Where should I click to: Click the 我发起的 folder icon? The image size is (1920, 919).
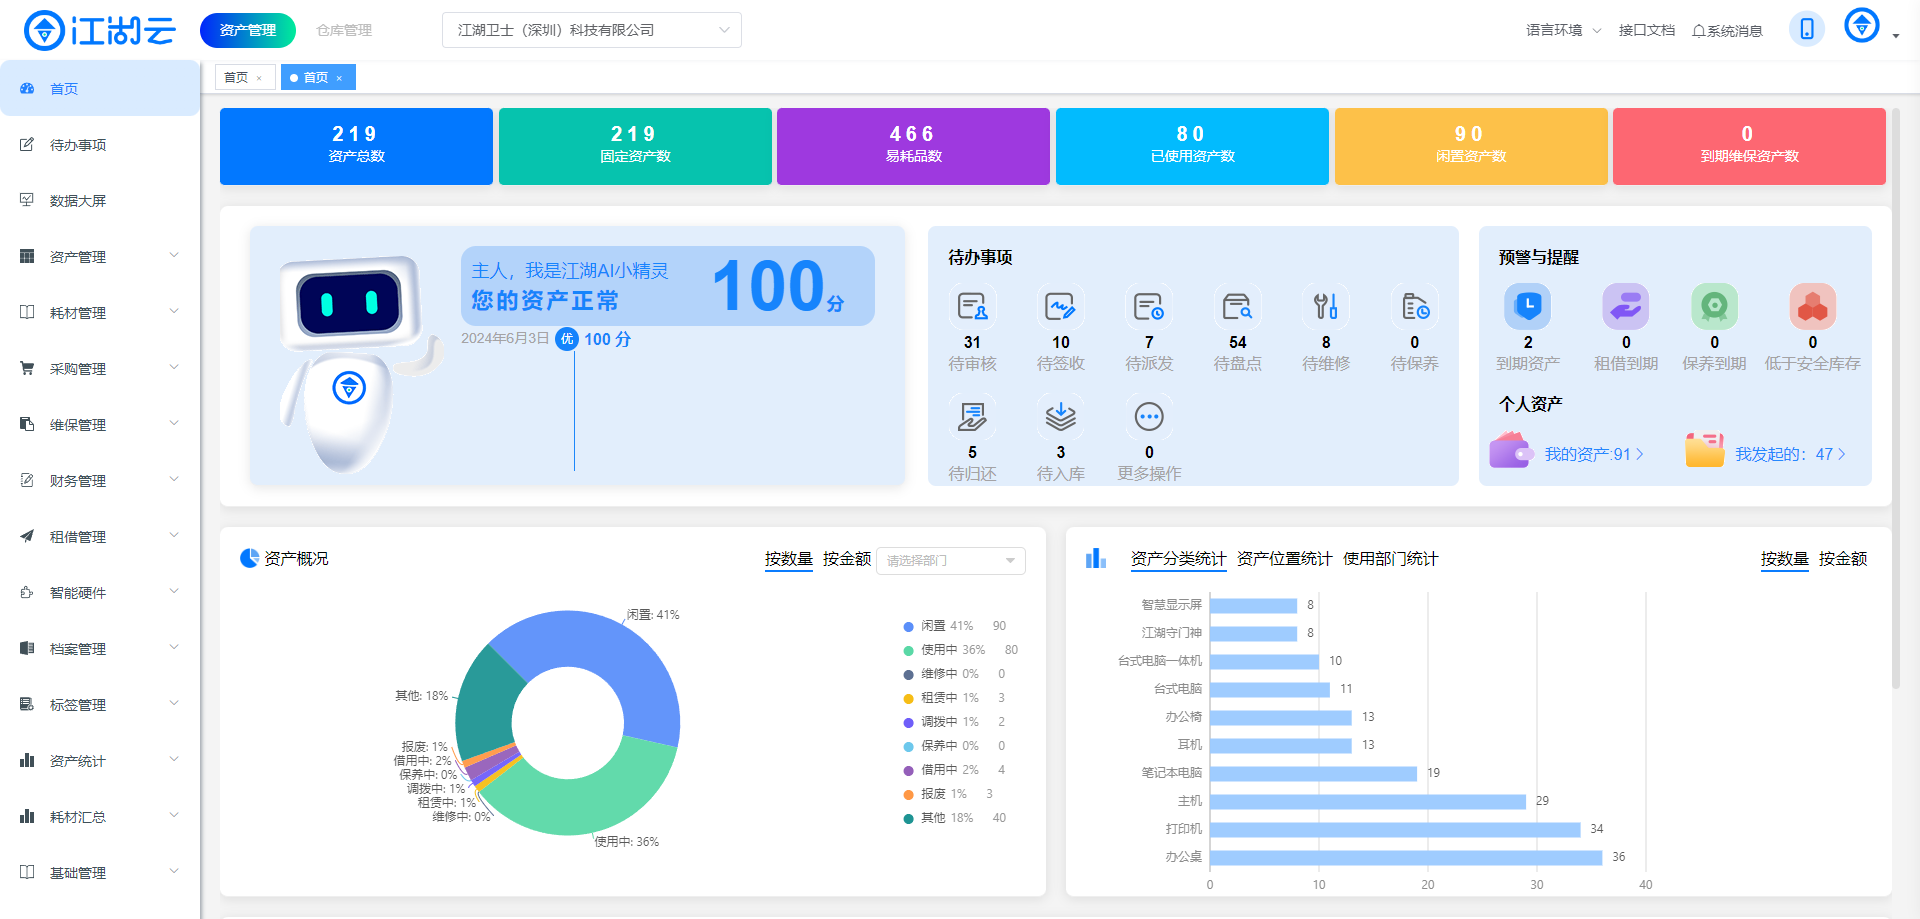1705,451
